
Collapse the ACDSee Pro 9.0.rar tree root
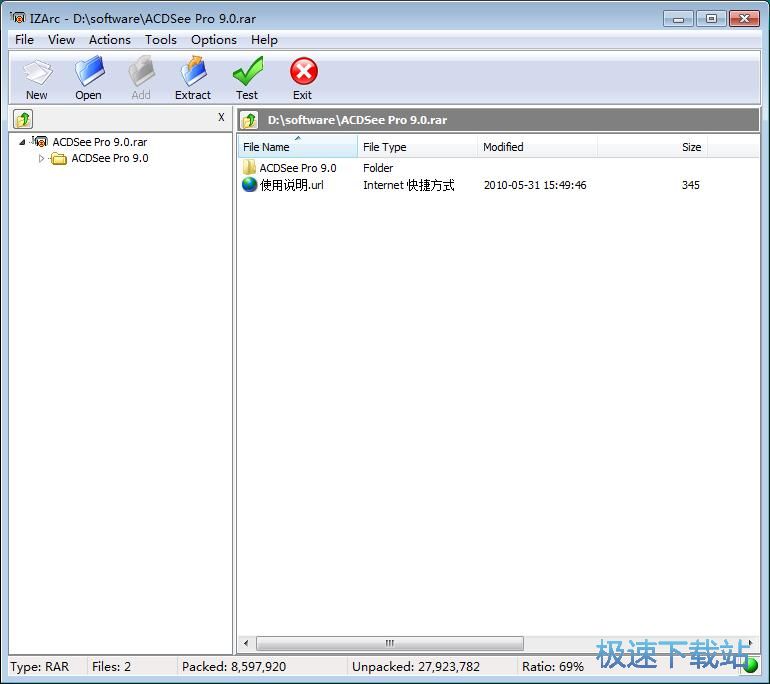click(23, 142)
